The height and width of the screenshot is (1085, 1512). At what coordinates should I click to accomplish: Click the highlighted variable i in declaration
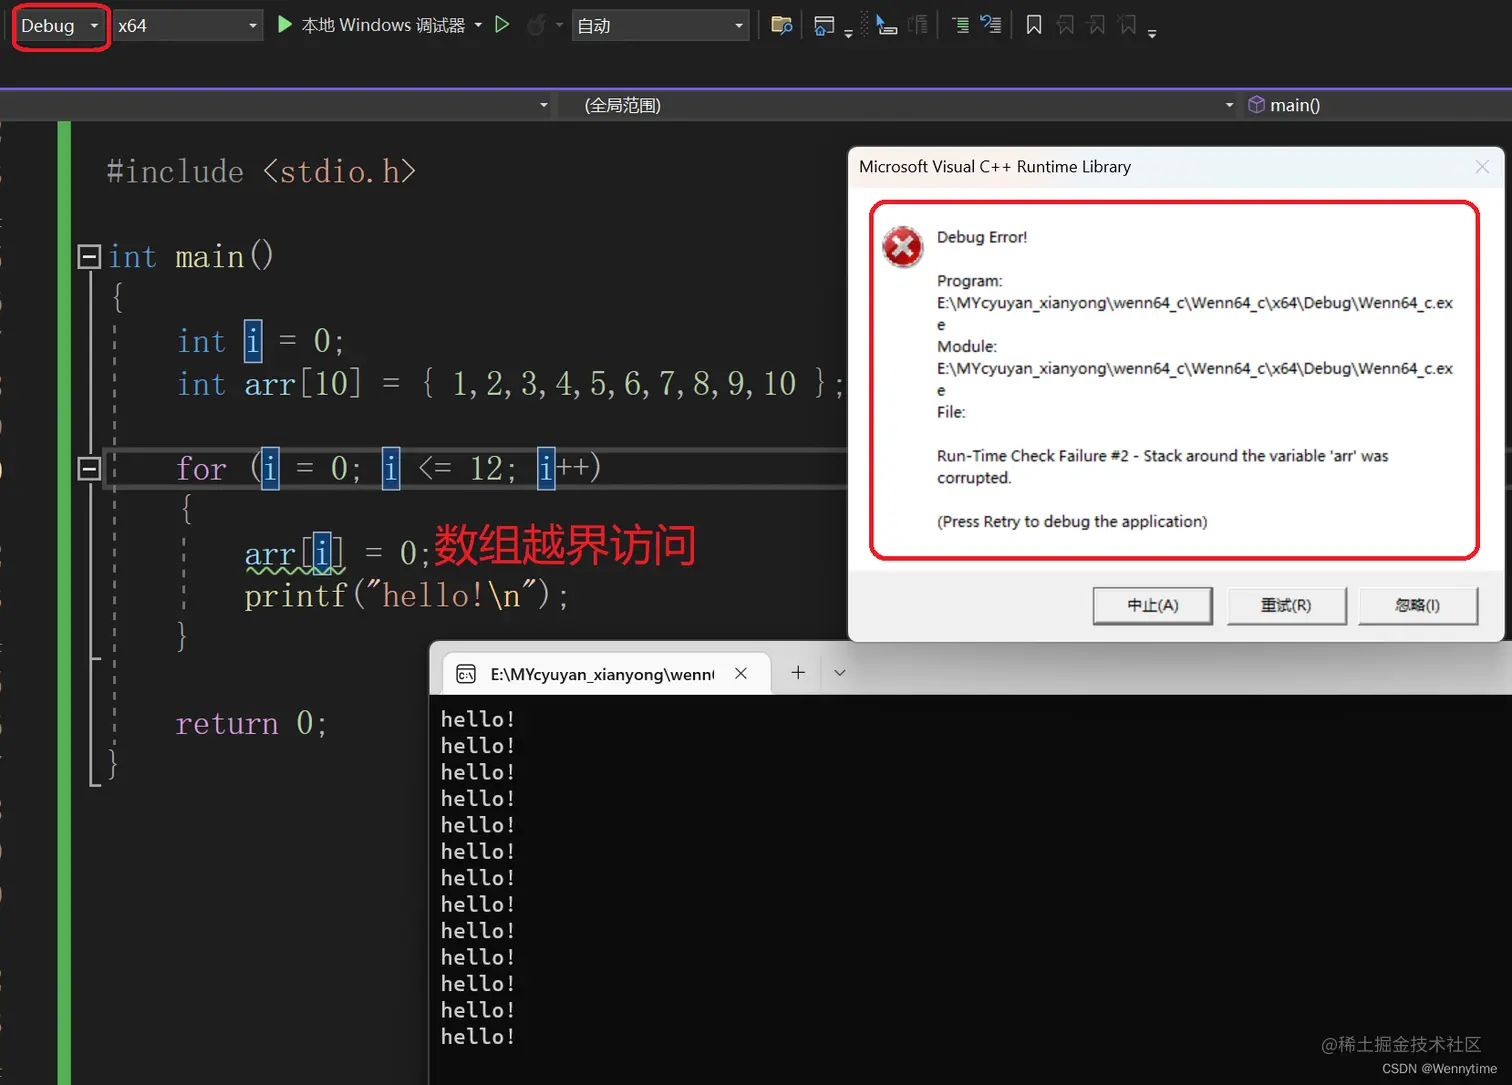point(253,341)
